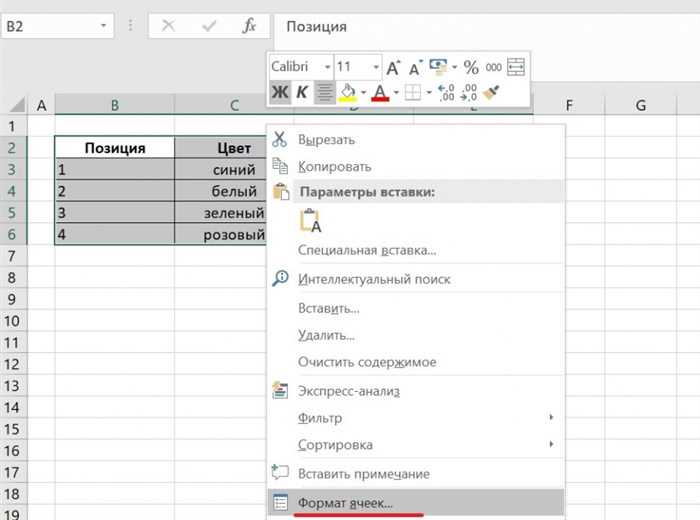Click merge and center icon
This screenshot has width=700, height=520.
pyautogui.click(x=516, y=67)
